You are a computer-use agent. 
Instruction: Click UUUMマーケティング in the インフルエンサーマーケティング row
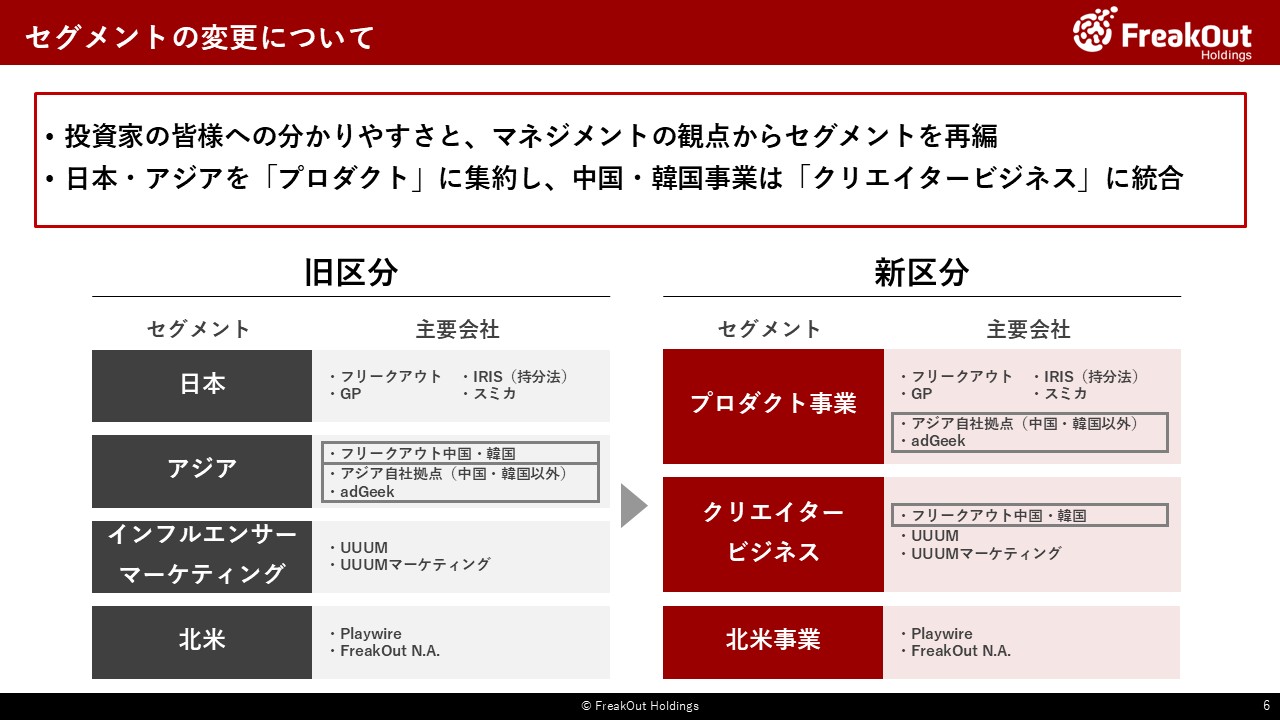415,565
